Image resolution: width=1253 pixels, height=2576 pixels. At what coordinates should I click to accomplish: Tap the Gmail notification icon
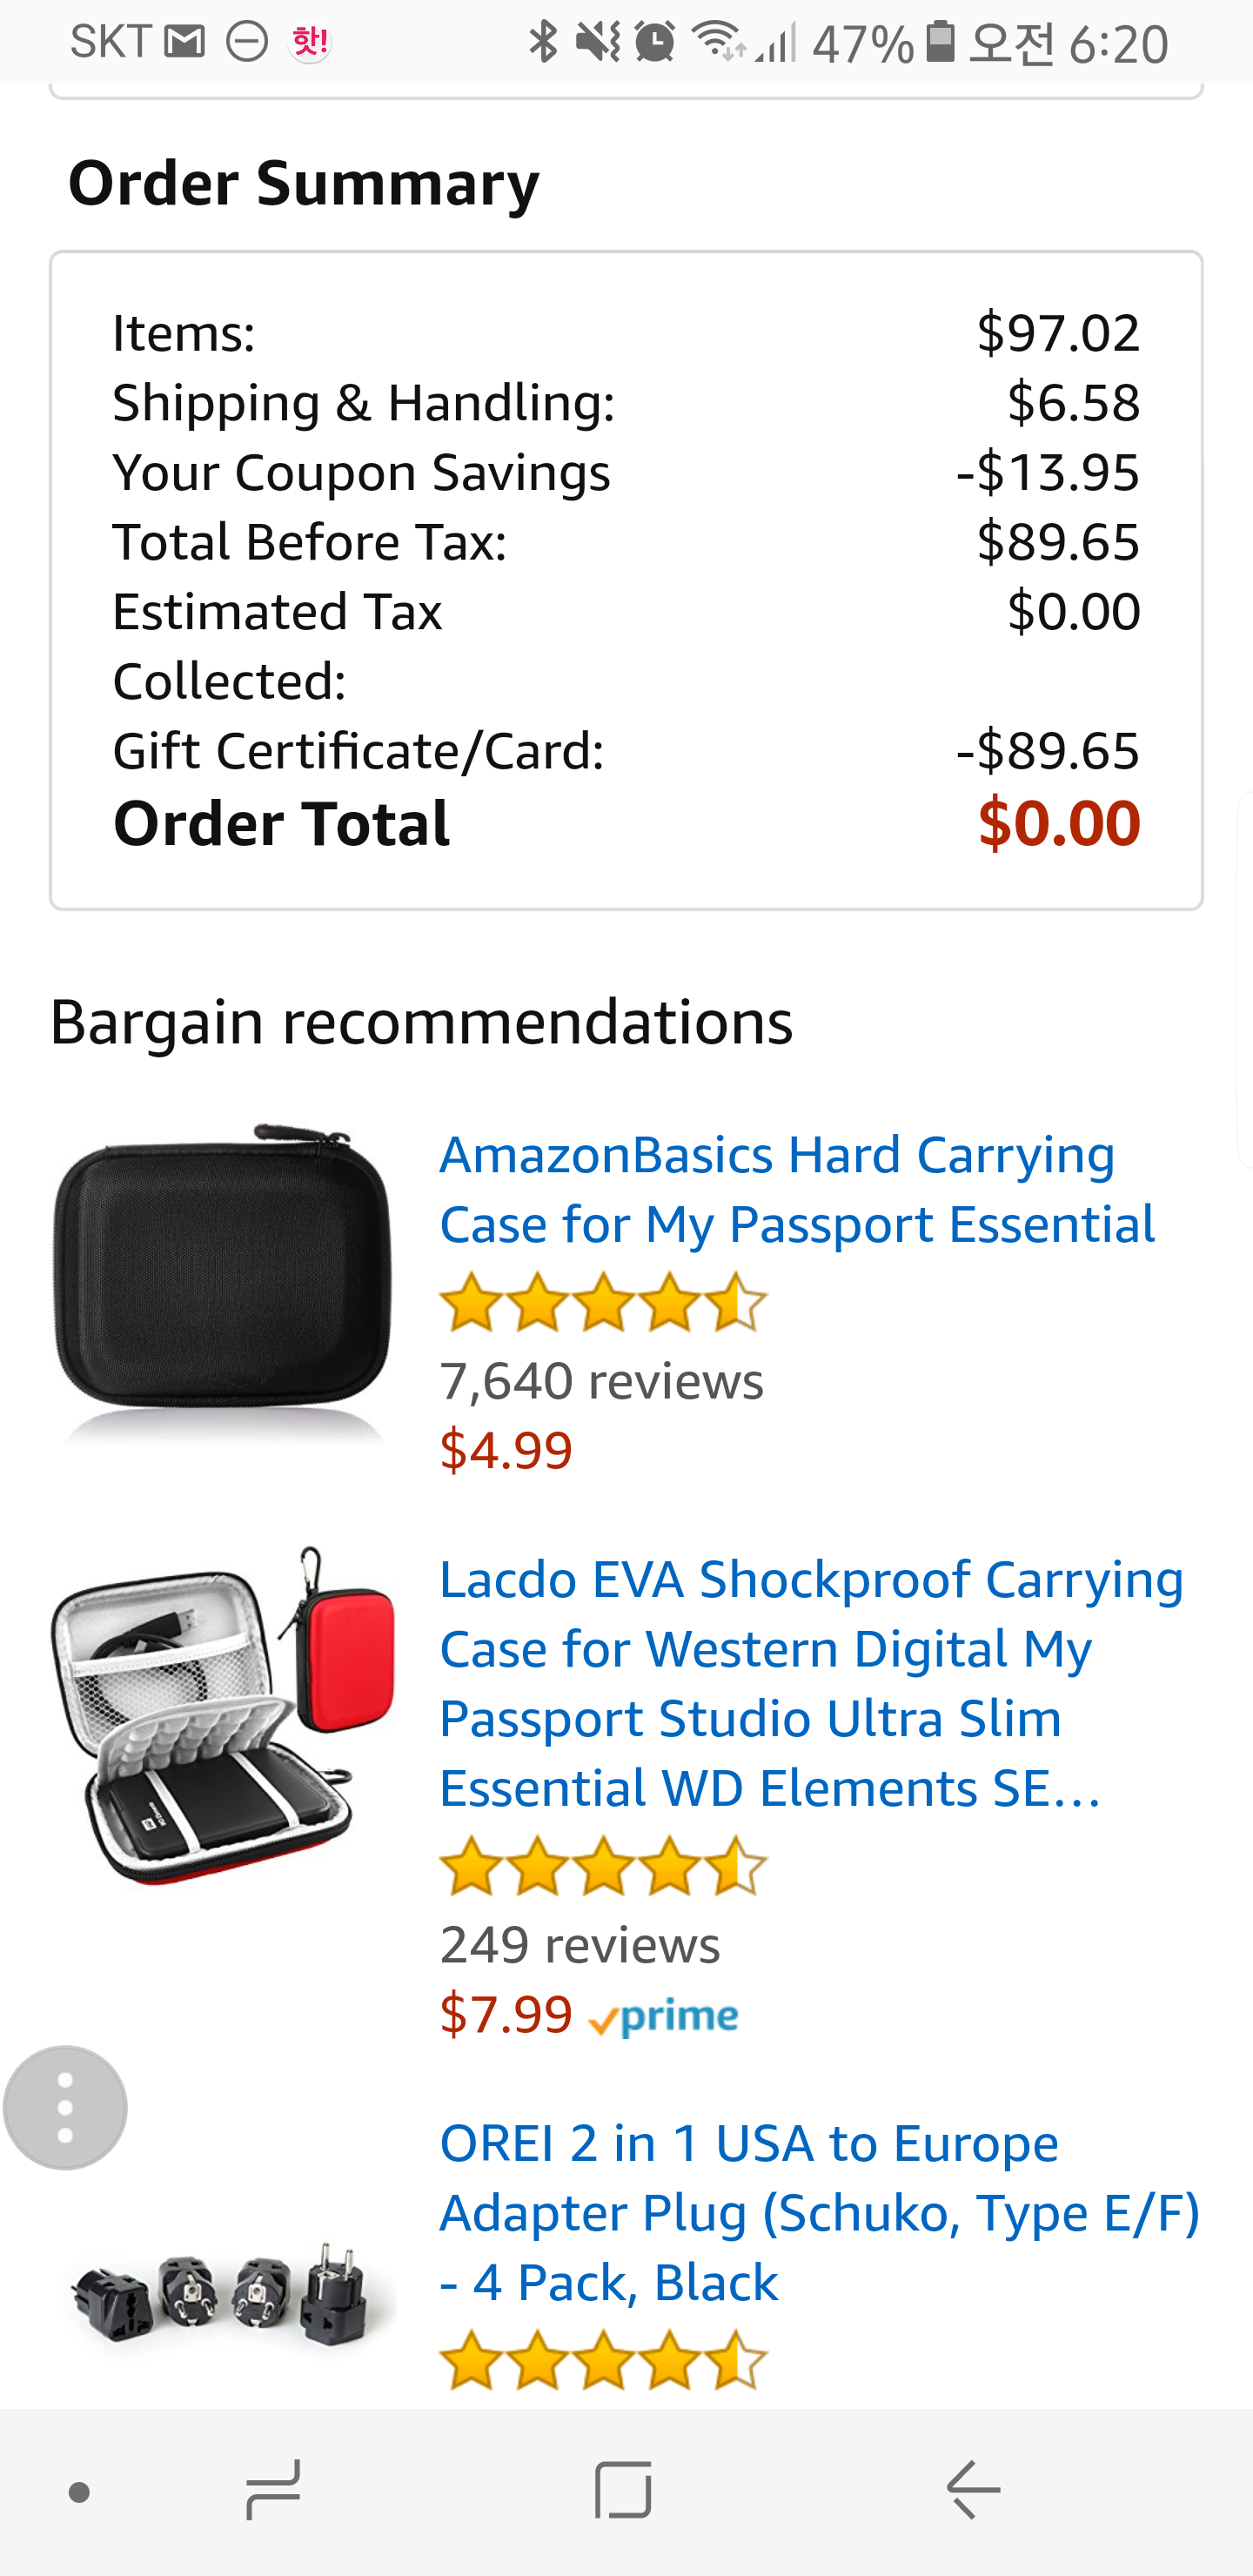pos(184,42)
